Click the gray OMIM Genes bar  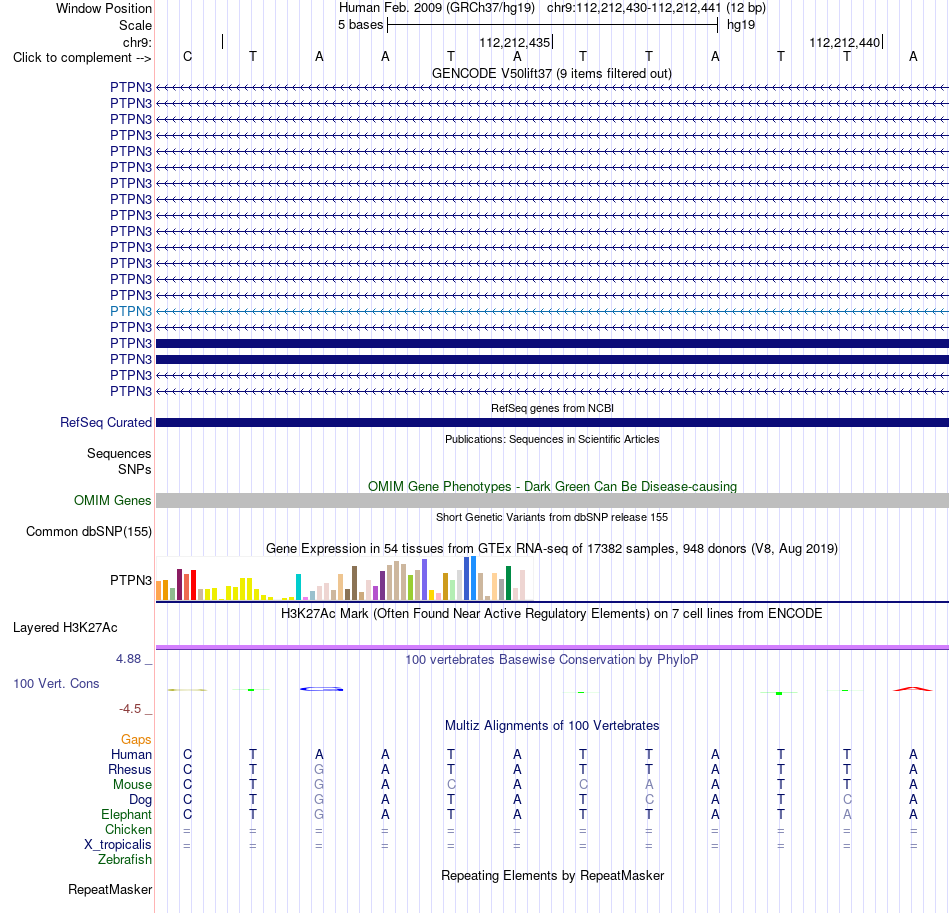[x=552, y=500]
